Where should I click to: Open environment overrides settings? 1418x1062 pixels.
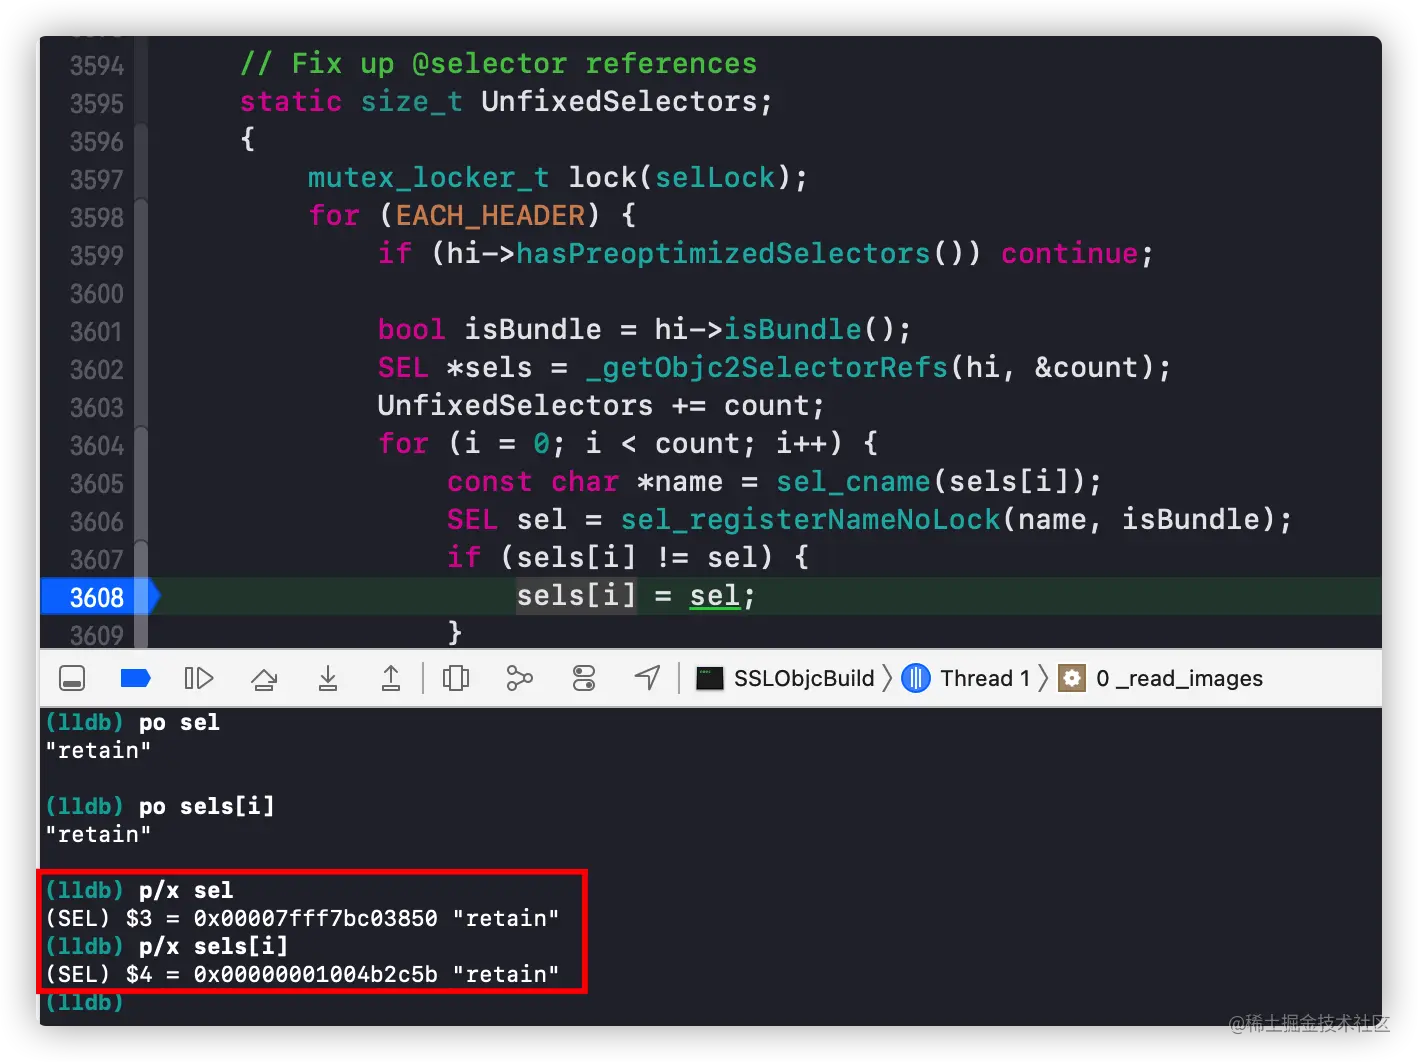tap(584, 679)
